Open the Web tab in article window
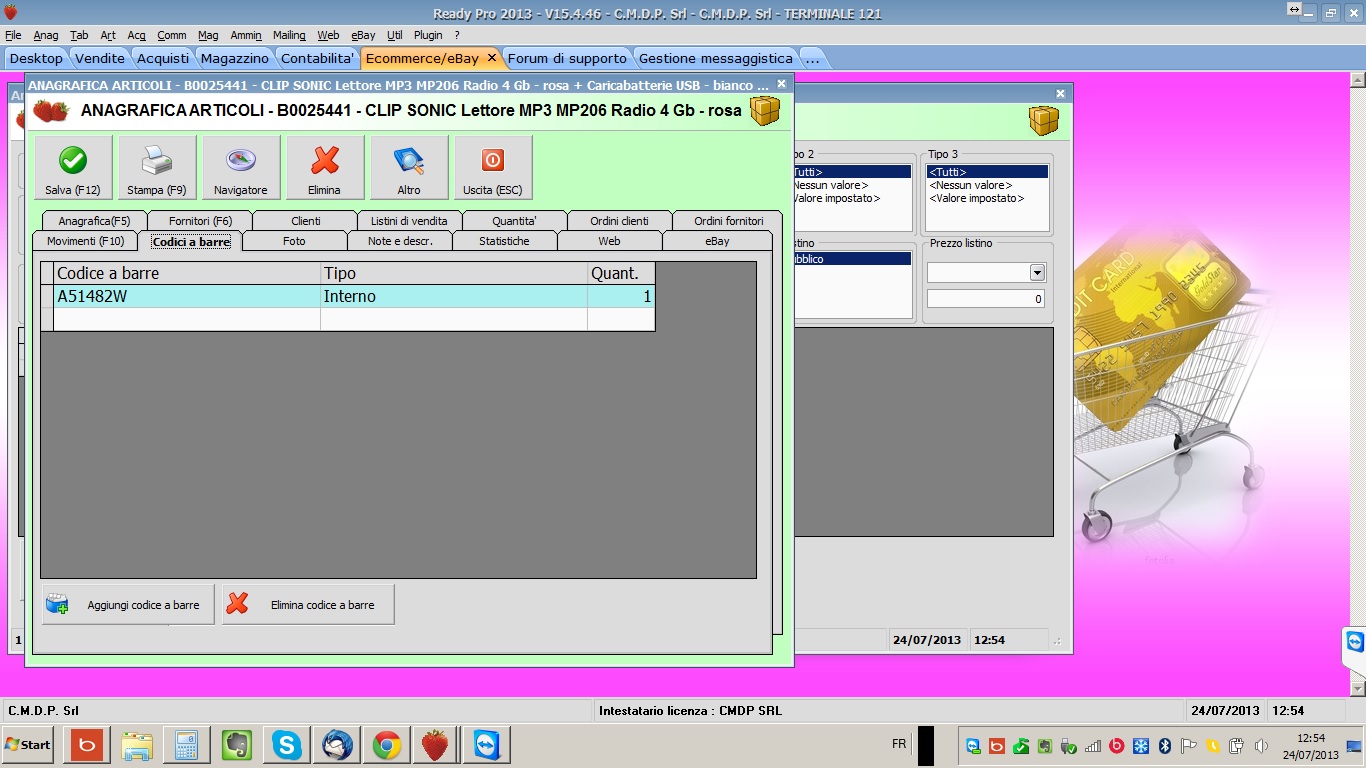 [x=609, y=241]
